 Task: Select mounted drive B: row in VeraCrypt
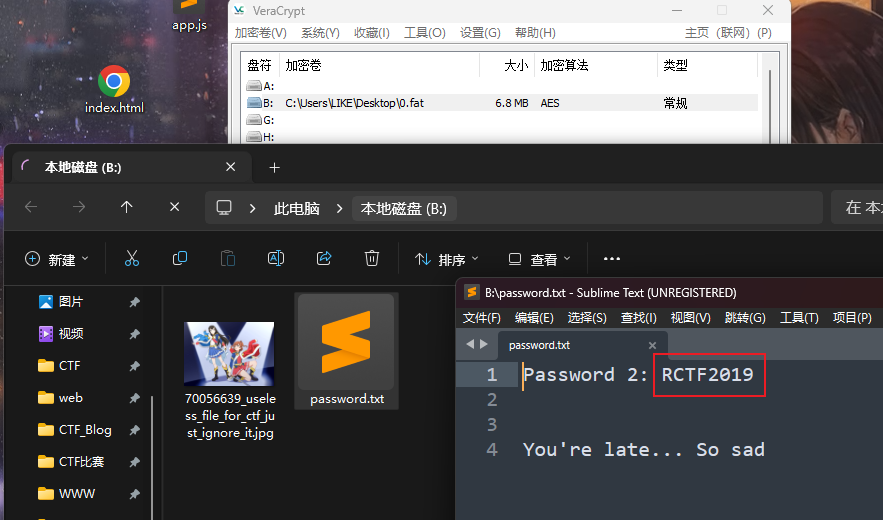coord(501,103)
